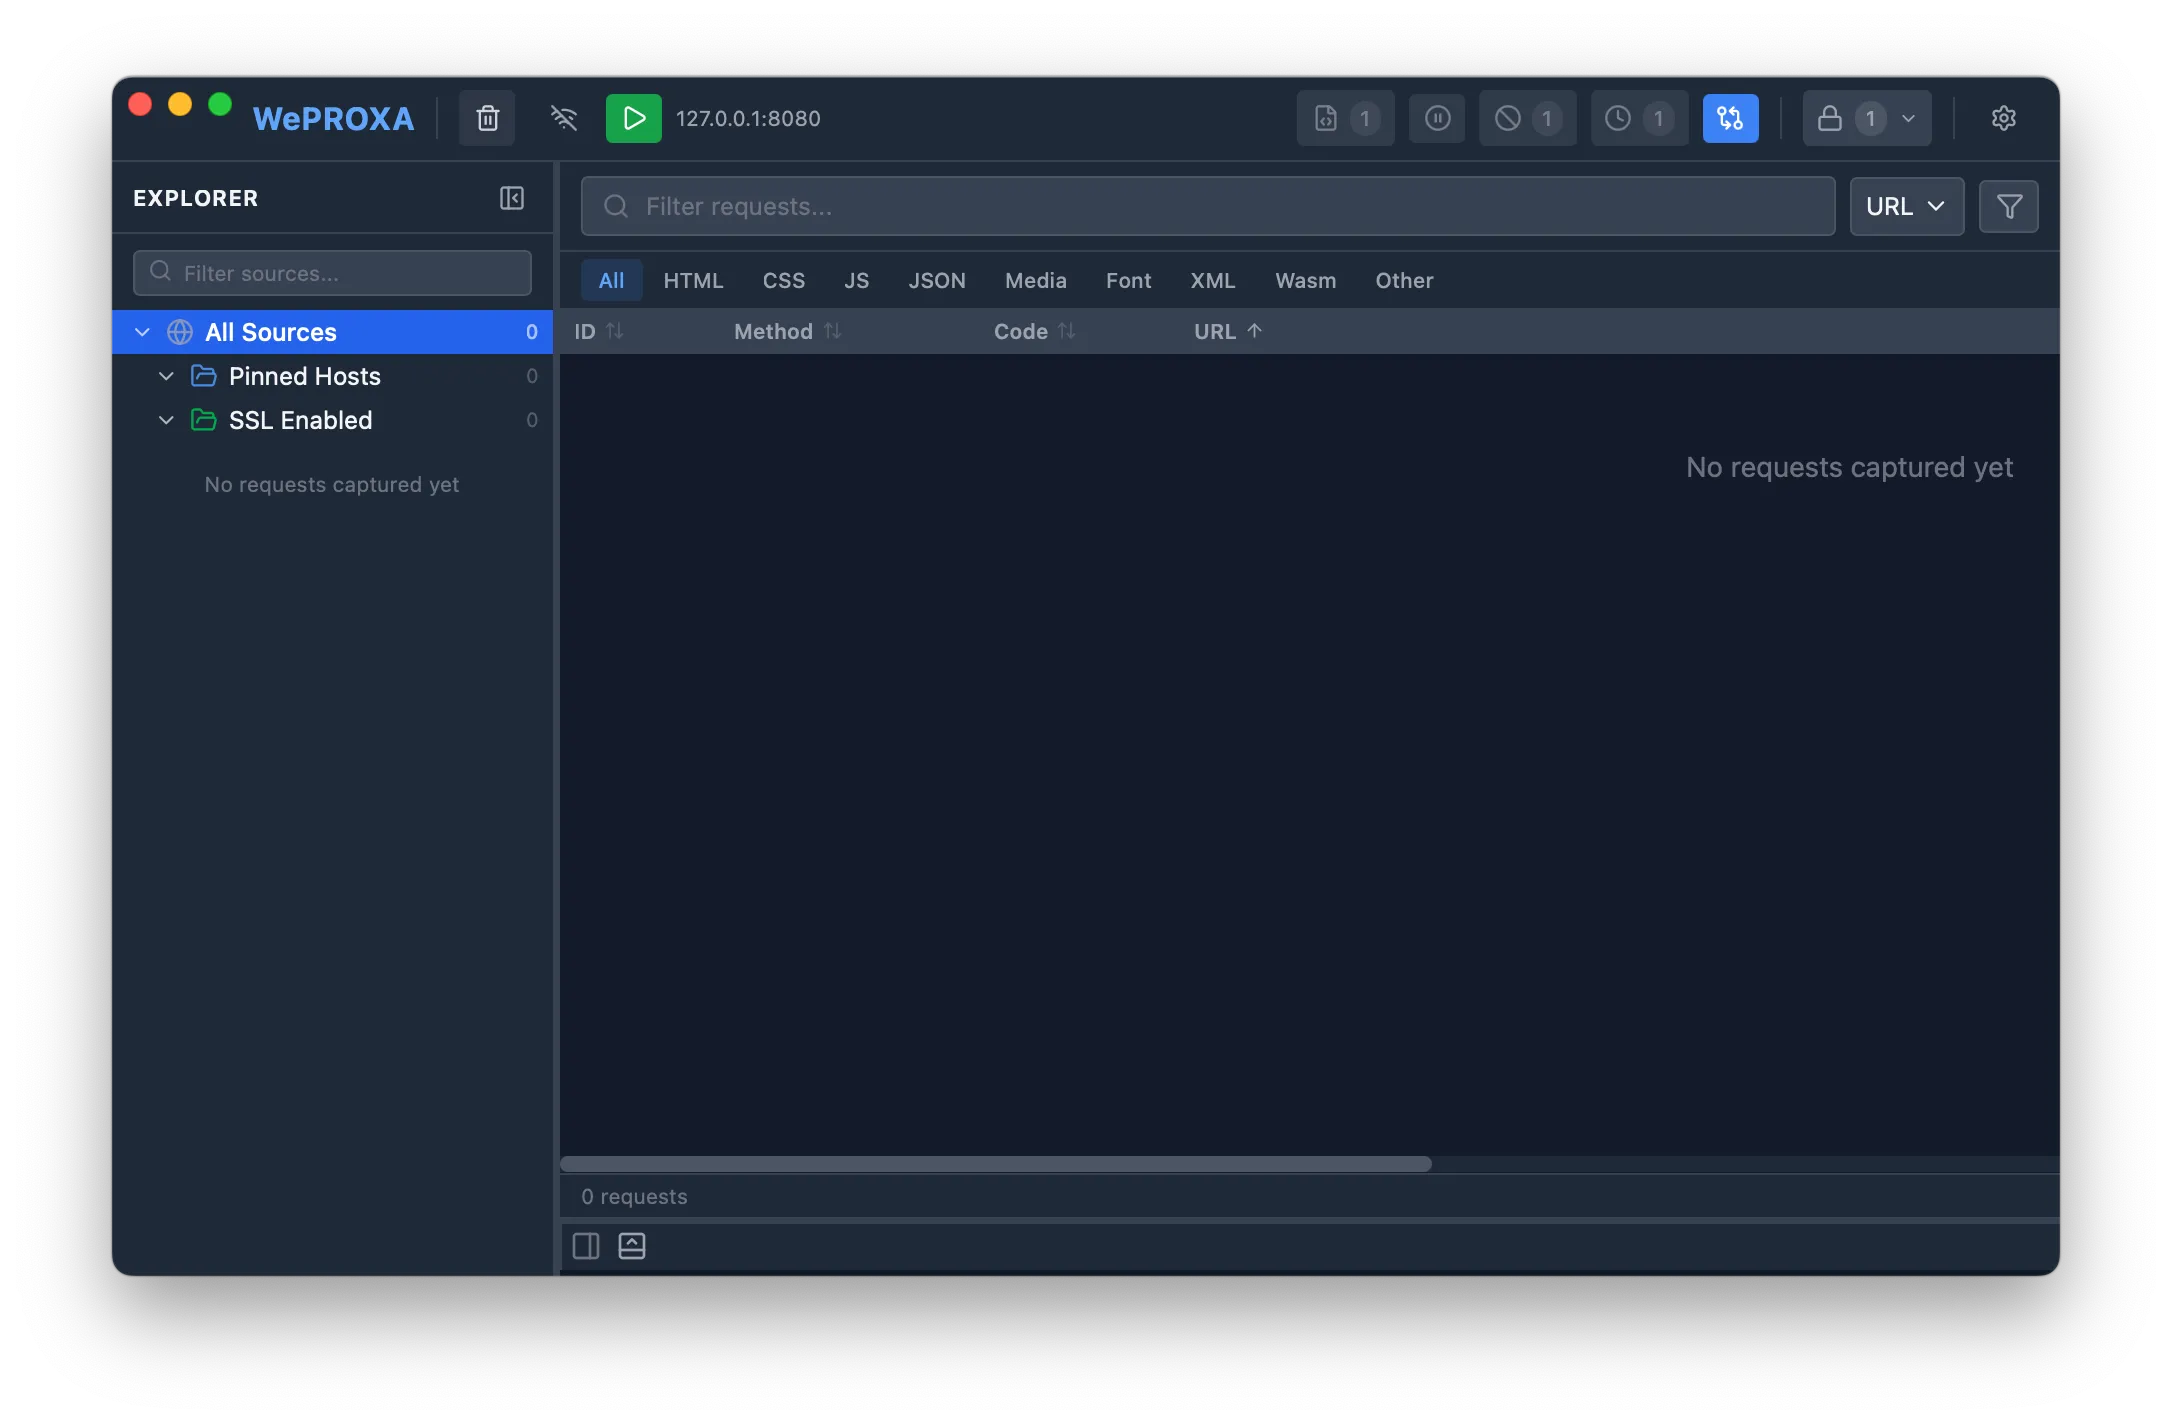Switch to the JSON filter tab

coord(936,280)
